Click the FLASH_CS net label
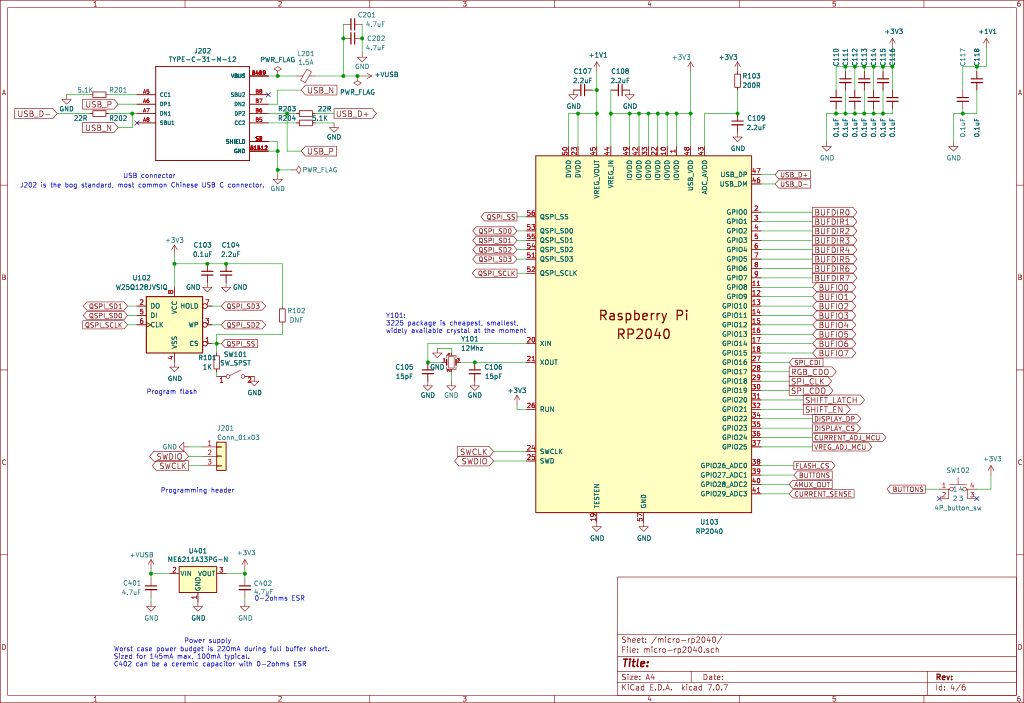Image resolution: width=1024 pixels, height=703 pixels. click(x=813, y=466)
